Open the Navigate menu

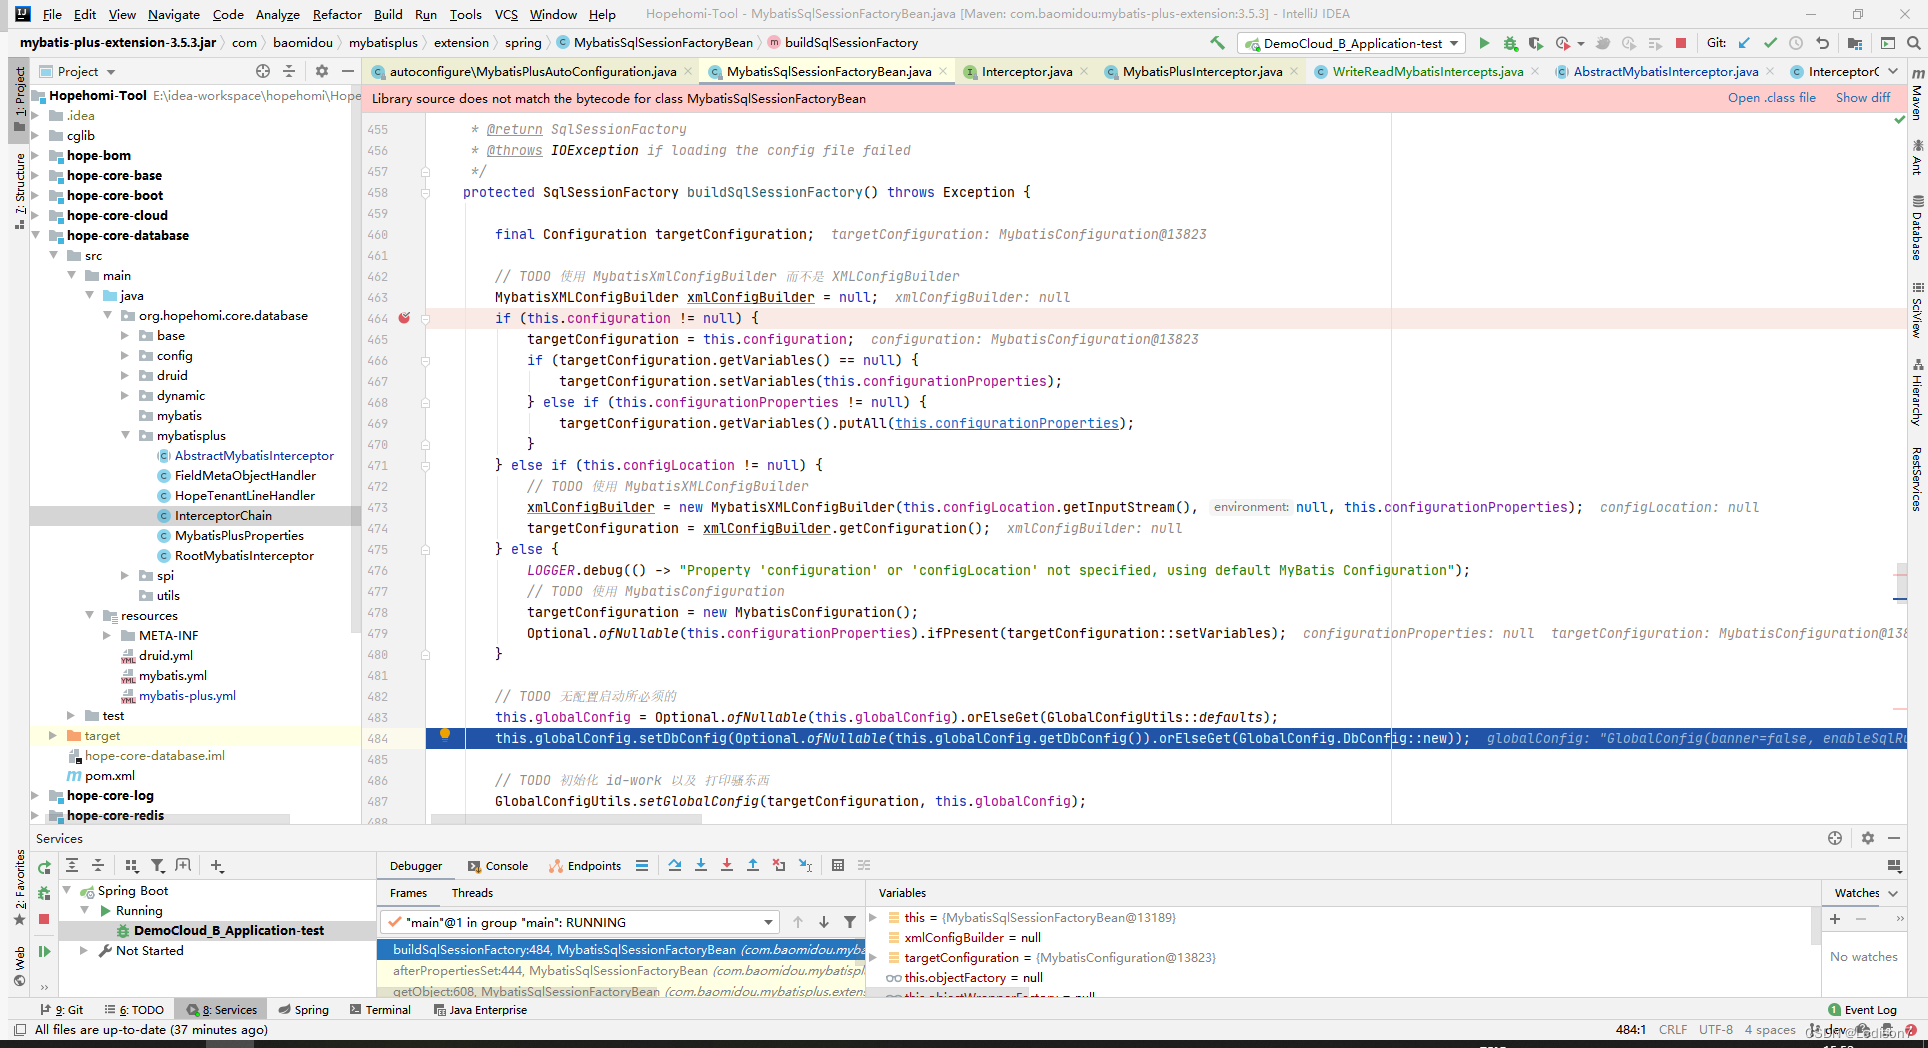click(x=174, y=14)
